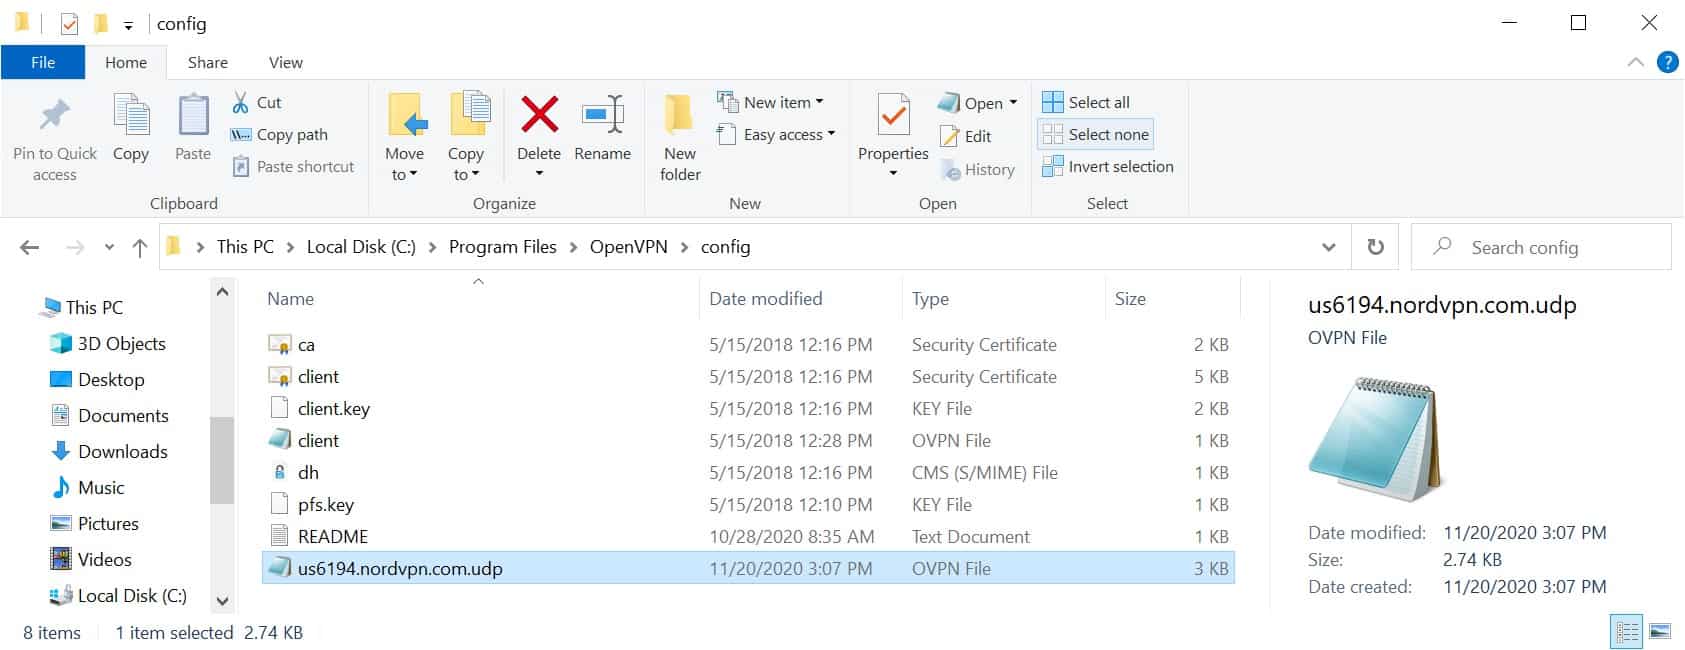Sort by the Type column header
The image size is (1685, 650).
1003,299
